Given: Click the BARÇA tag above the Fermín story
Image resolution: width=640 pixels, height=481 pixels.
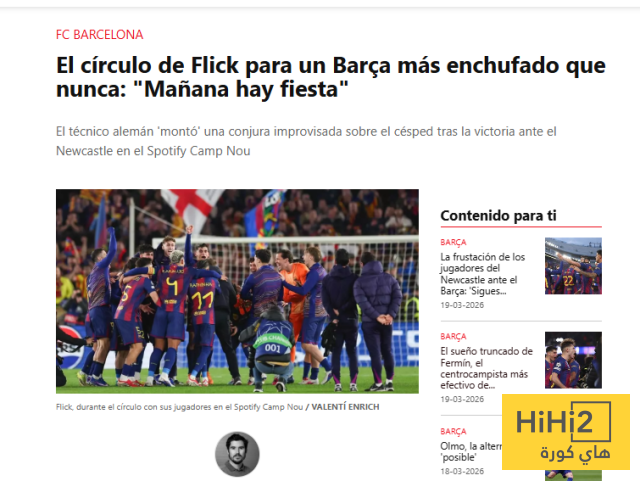Looking at the screenshot, I should 453,336.
